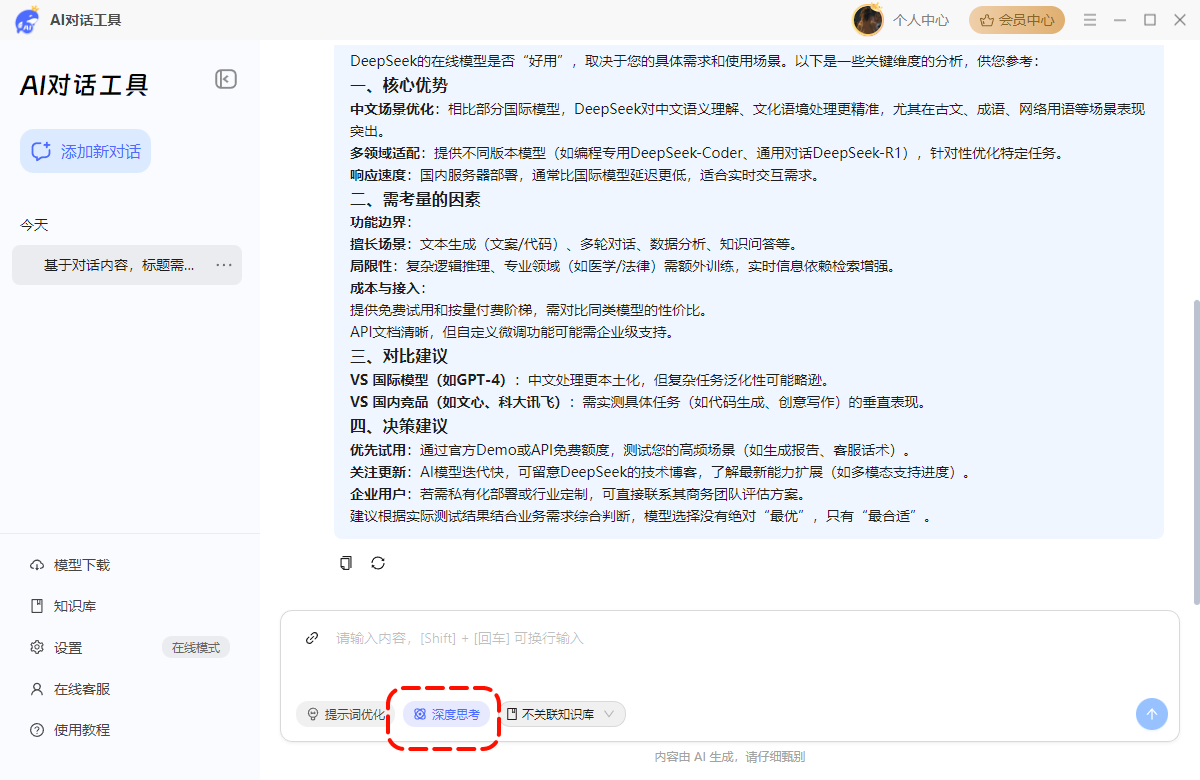Collapse the sidebar with the panel icon
This screenshot has width=1200, height=780.
point(226,79)
